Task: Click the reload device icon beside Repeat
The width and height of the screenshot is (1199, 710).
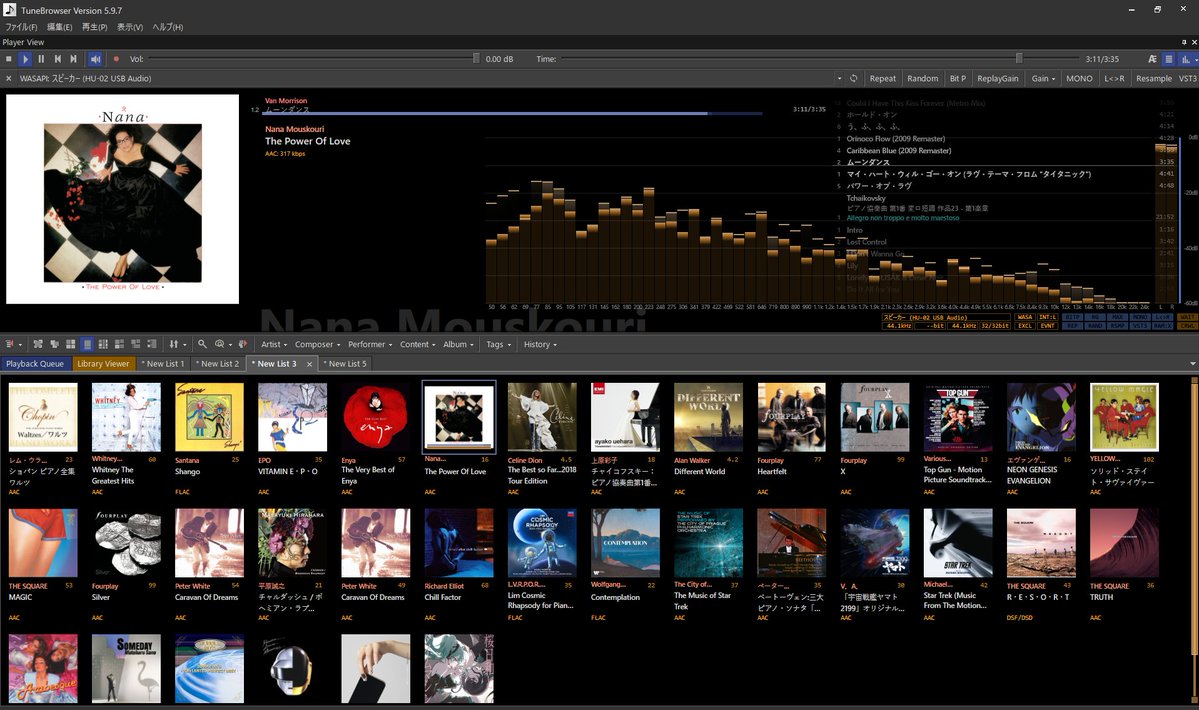Action: 853,79
